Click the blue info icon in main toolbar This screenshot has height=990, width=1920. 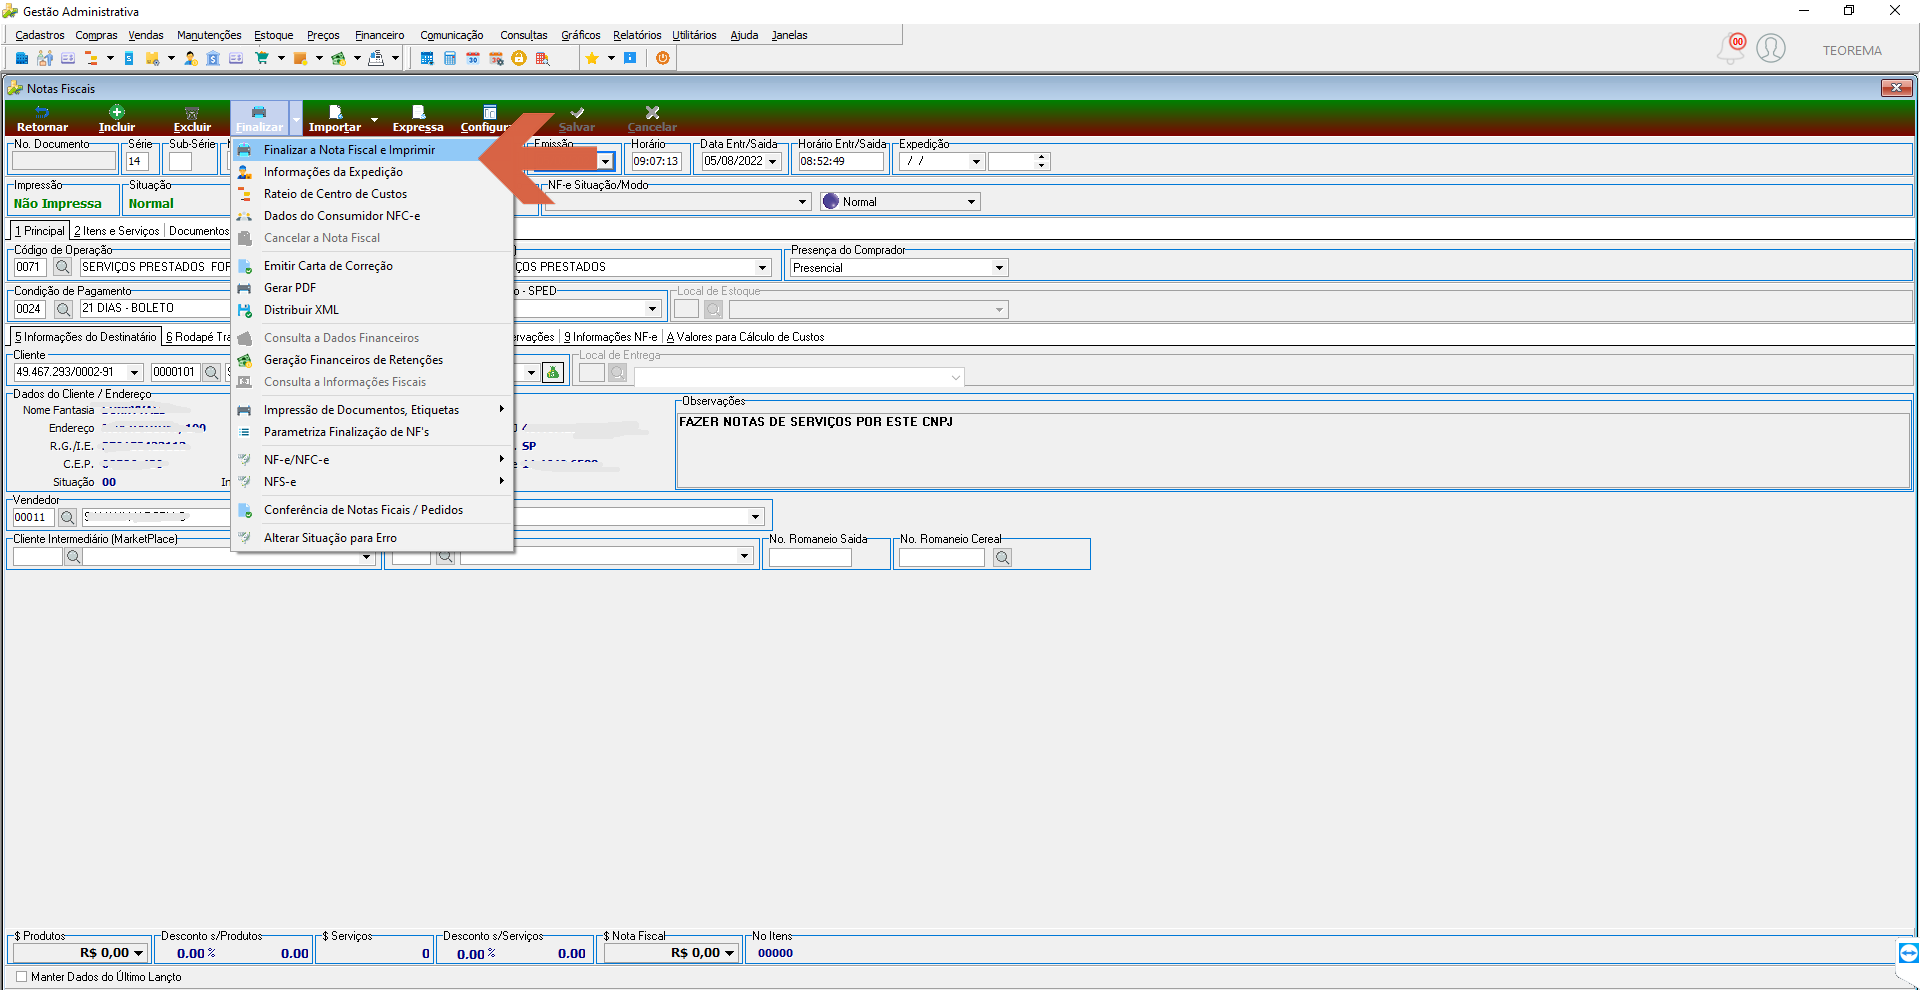click(x=630, y=58)
